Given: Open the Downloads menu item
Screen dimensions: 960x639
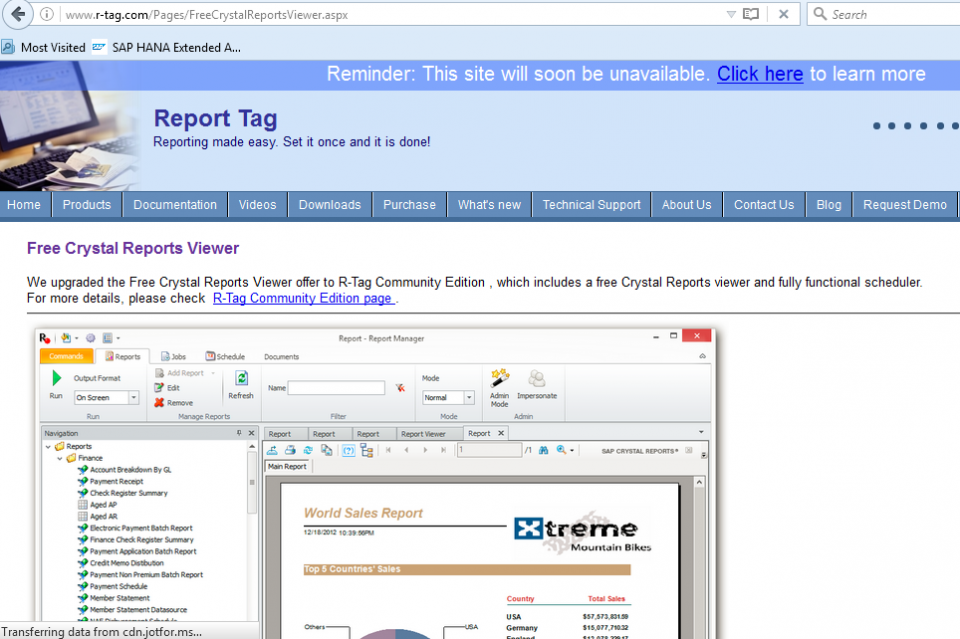Looking at the screenshot, I should [x=329, y=205].
